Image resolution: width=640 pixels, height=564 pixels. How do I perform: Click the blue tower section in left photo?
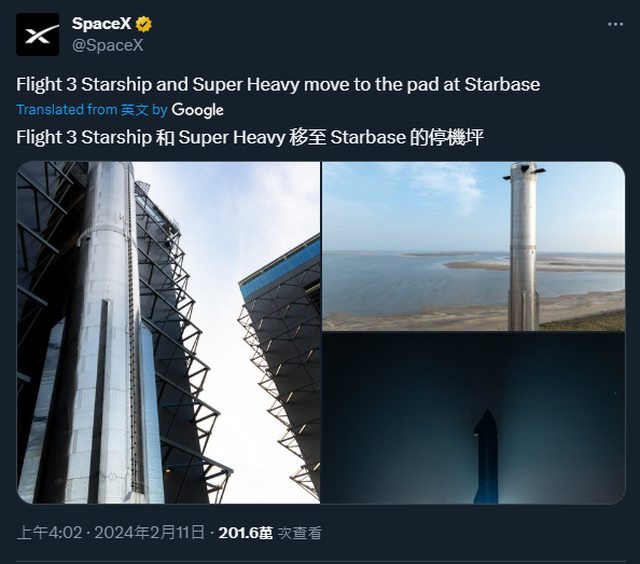tap(279, 266)
